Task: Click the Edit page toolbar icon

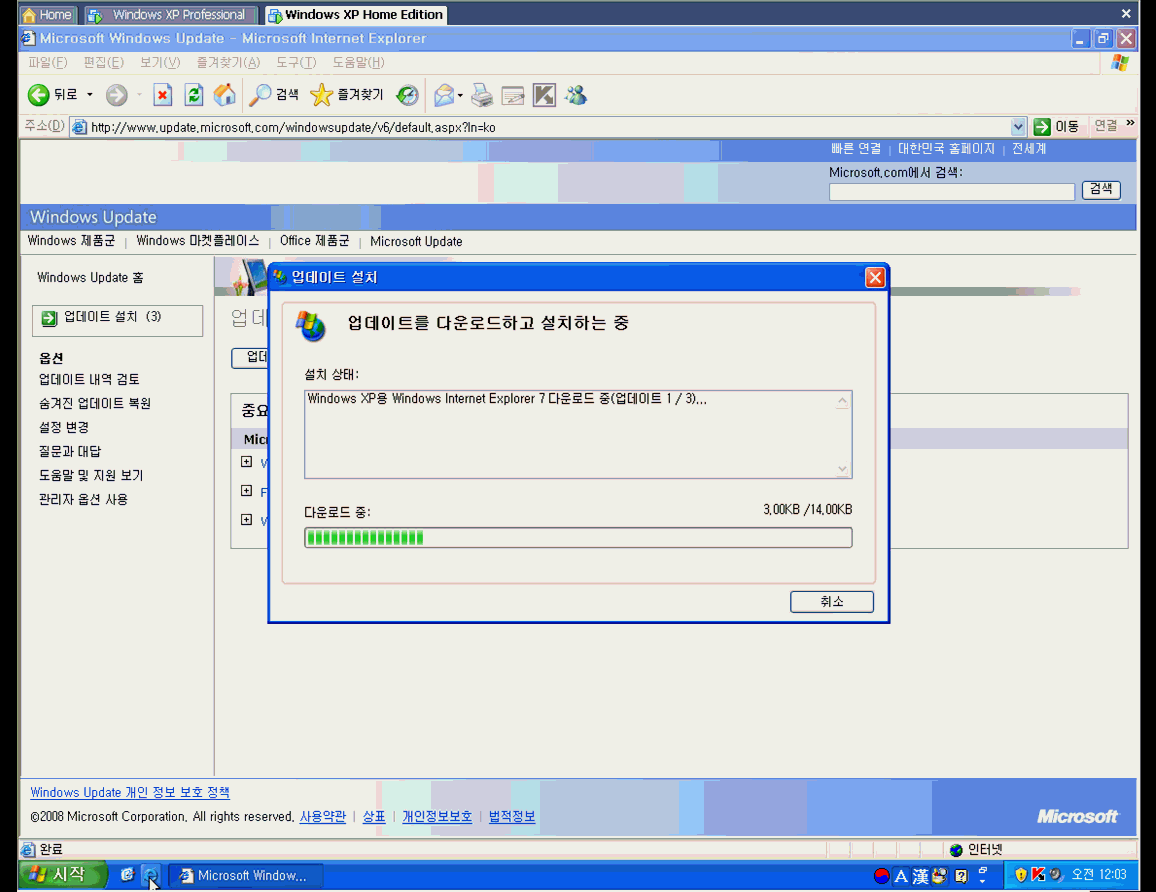Action: click(512, 94)
